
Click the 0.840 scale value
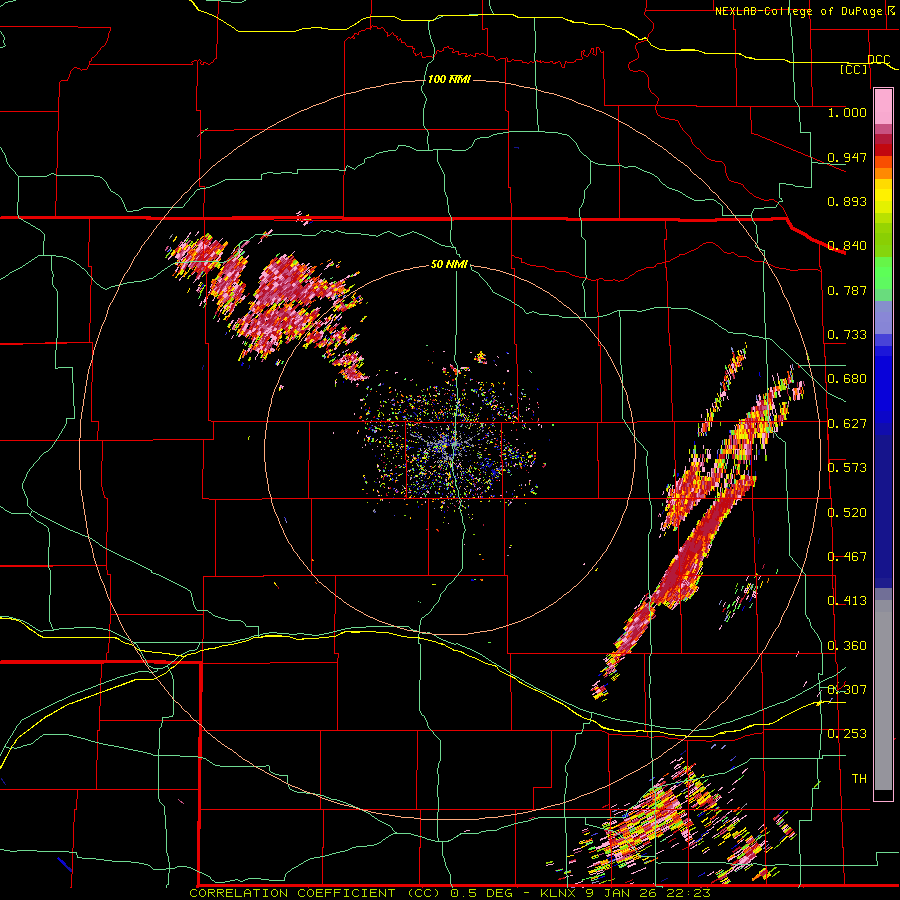(x=847, y=246)
